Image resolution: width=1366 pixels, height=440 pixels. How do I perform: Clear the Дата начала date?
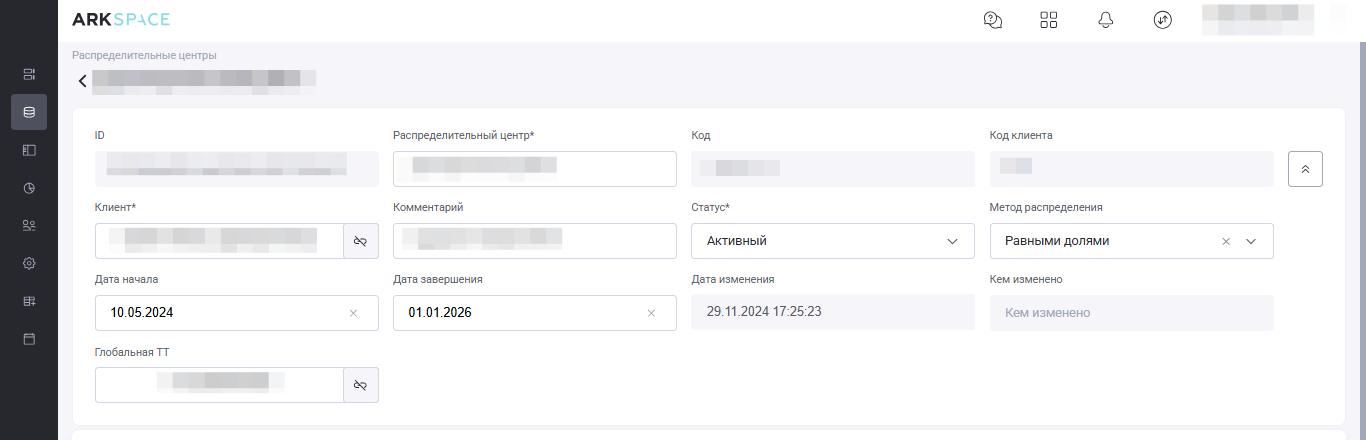coord(353,313)
